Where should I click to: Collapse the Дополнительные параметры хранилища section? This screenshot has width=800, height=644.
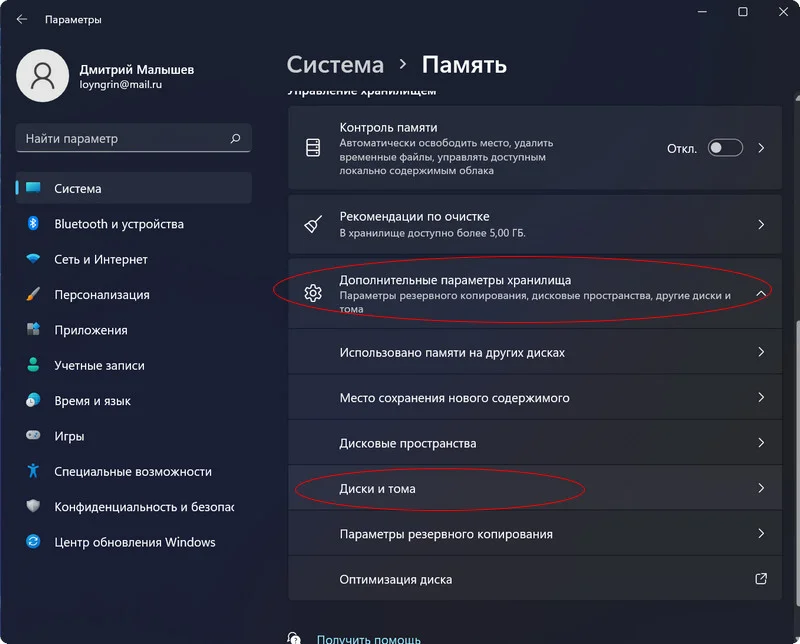[x=761, y=293]
